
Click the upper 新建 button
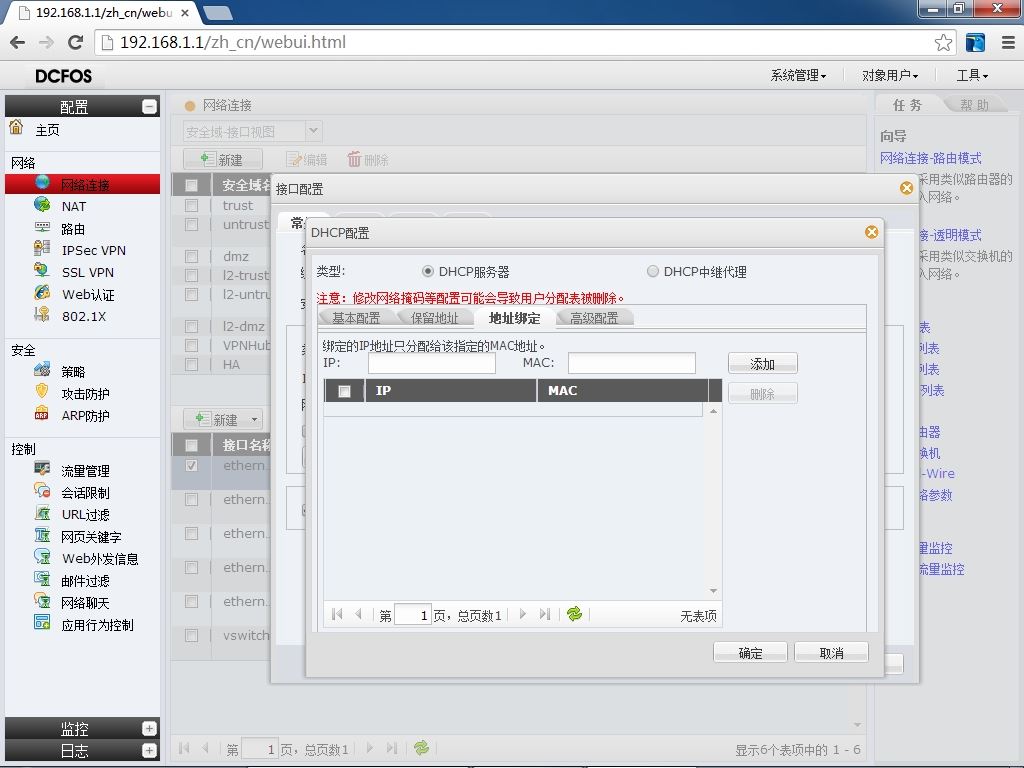[223, 159]
